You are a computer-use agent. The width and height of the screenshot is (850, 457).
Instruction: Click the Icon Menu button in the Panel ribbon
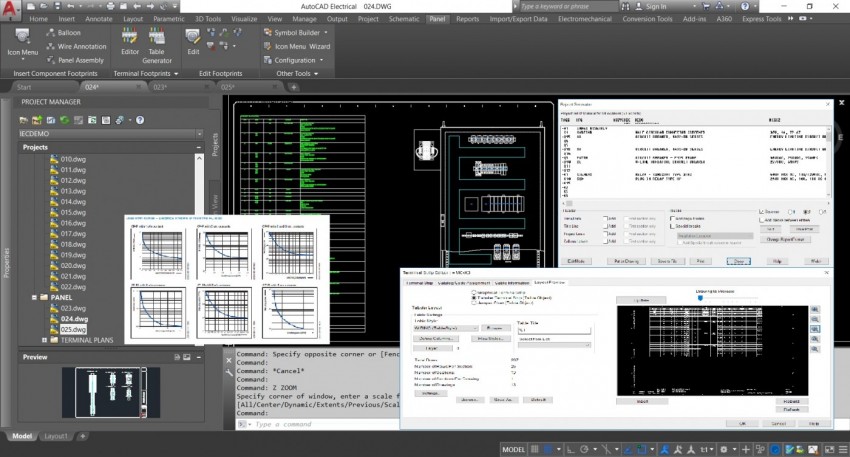click(22, 43)
